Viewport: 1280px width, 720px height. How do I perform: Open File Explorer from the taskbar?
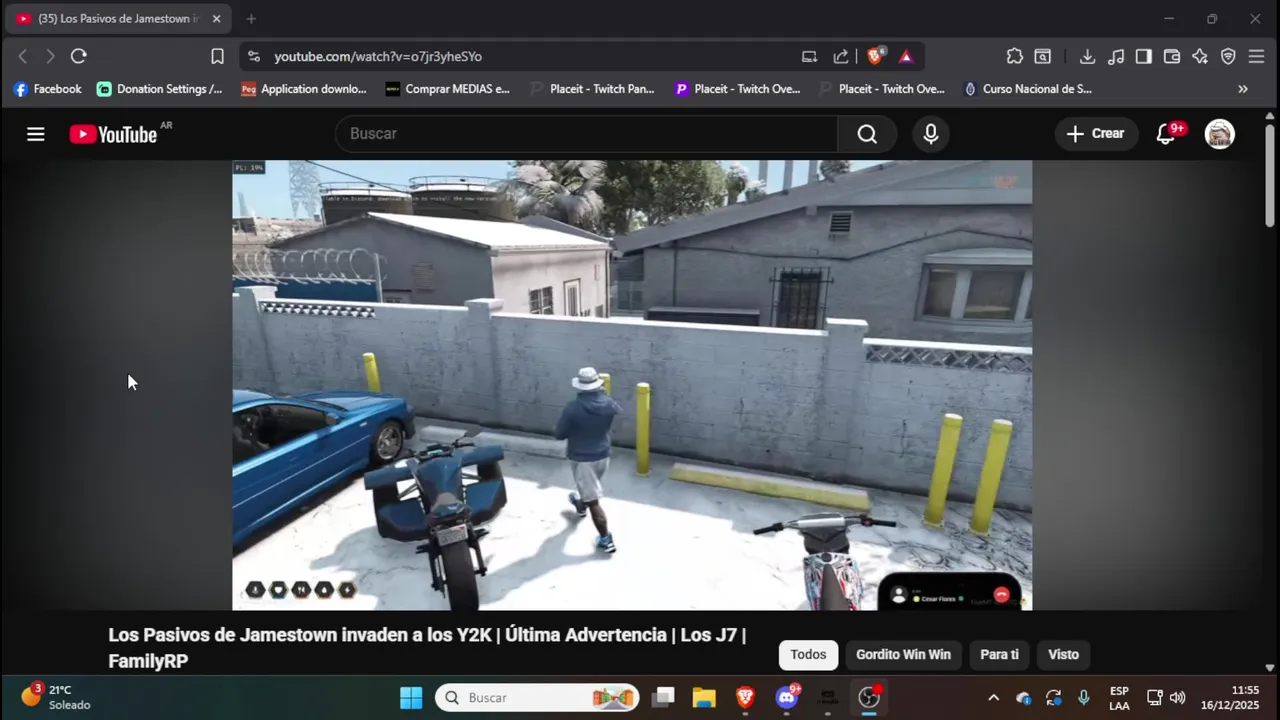(x=704, y=698)
